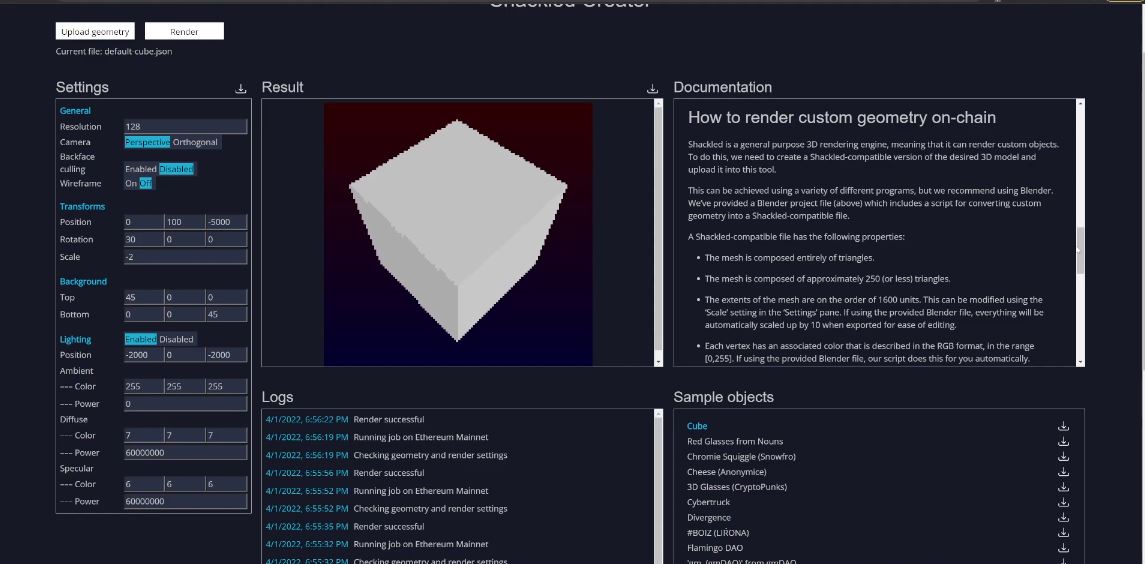Edit Specular Power field
The height and width of the screenshot is (564, 1145).
(x=185, y=501)
